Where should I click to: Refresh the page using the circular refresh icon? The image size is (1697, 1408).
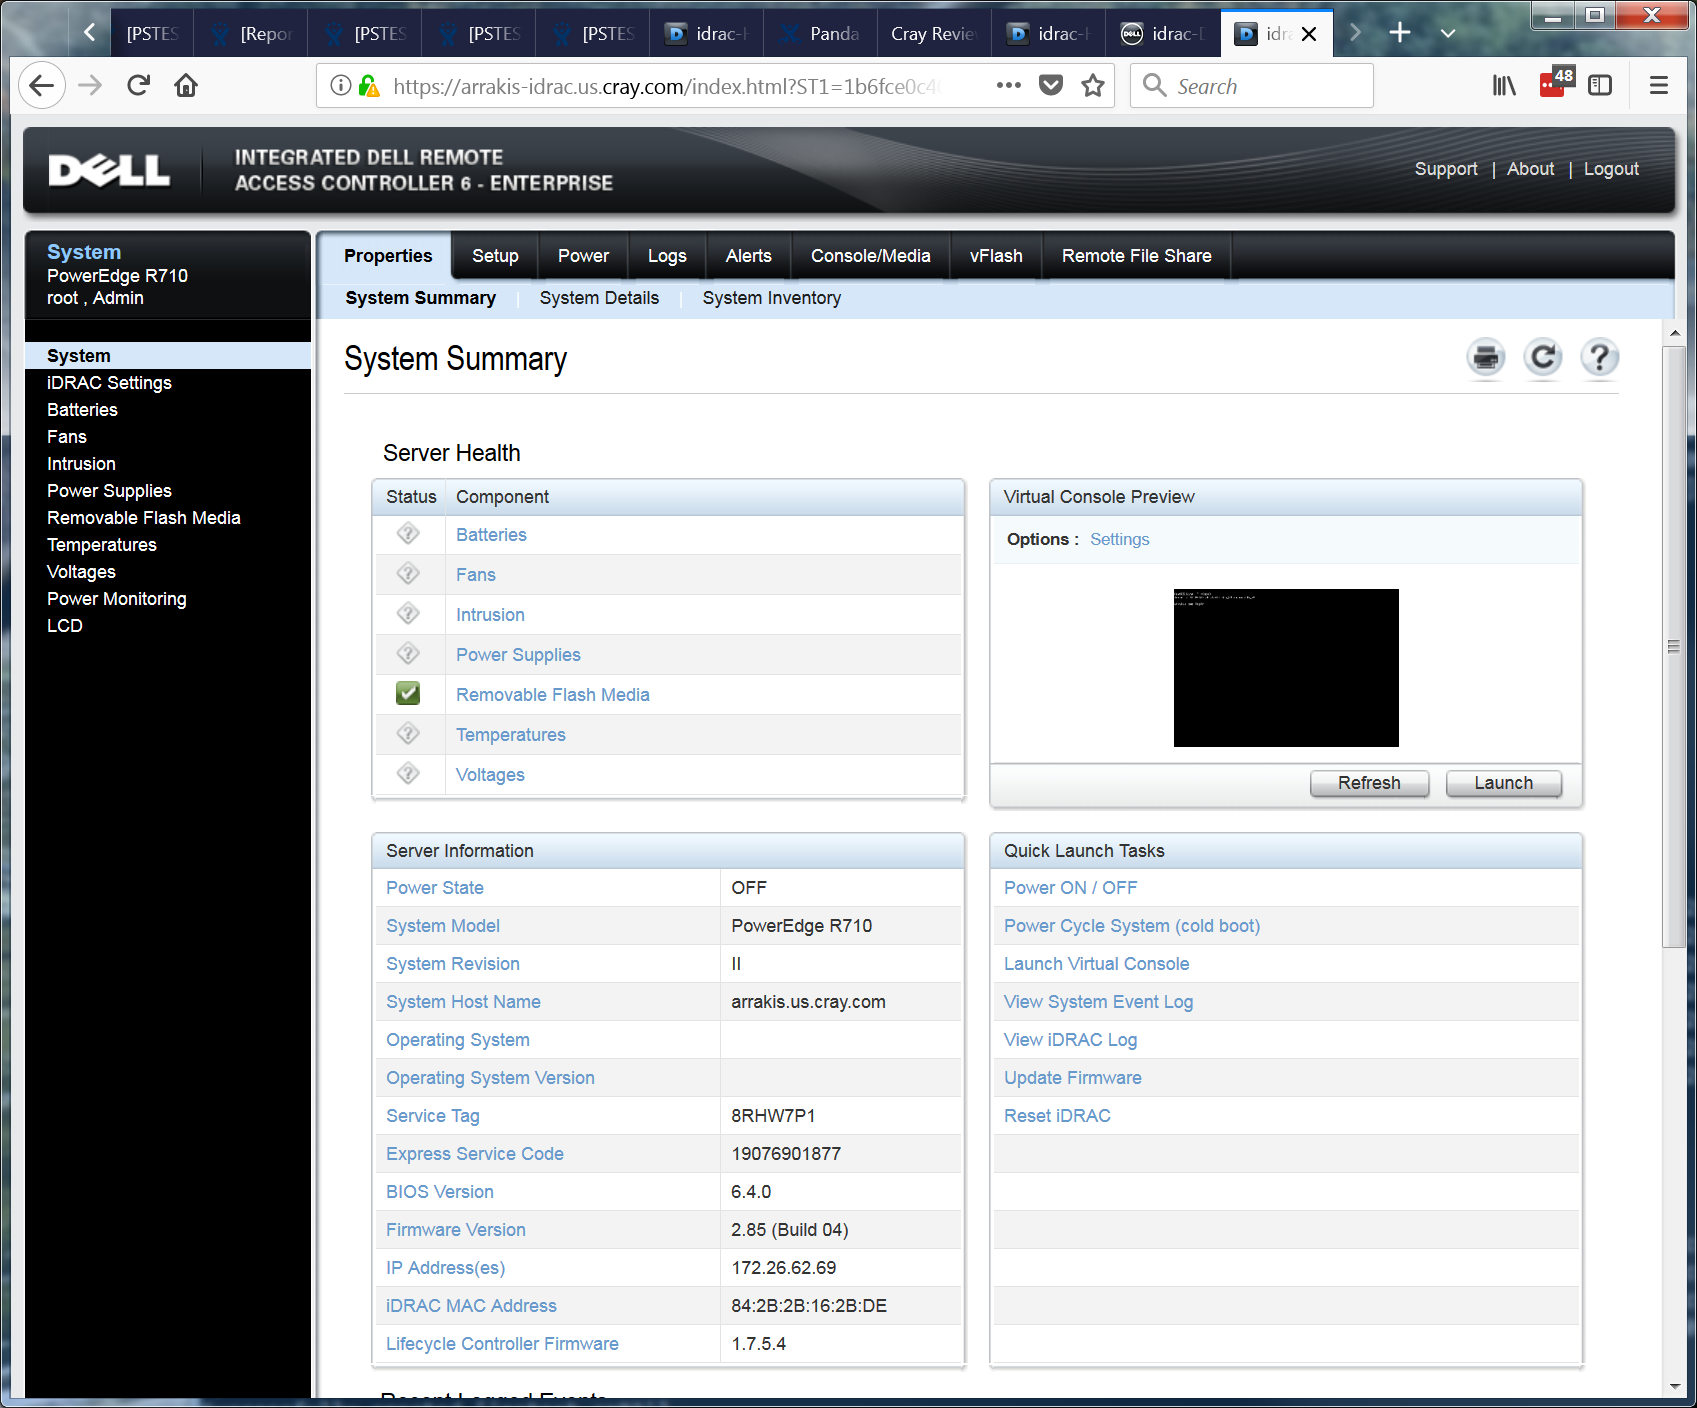[1543, 358]
